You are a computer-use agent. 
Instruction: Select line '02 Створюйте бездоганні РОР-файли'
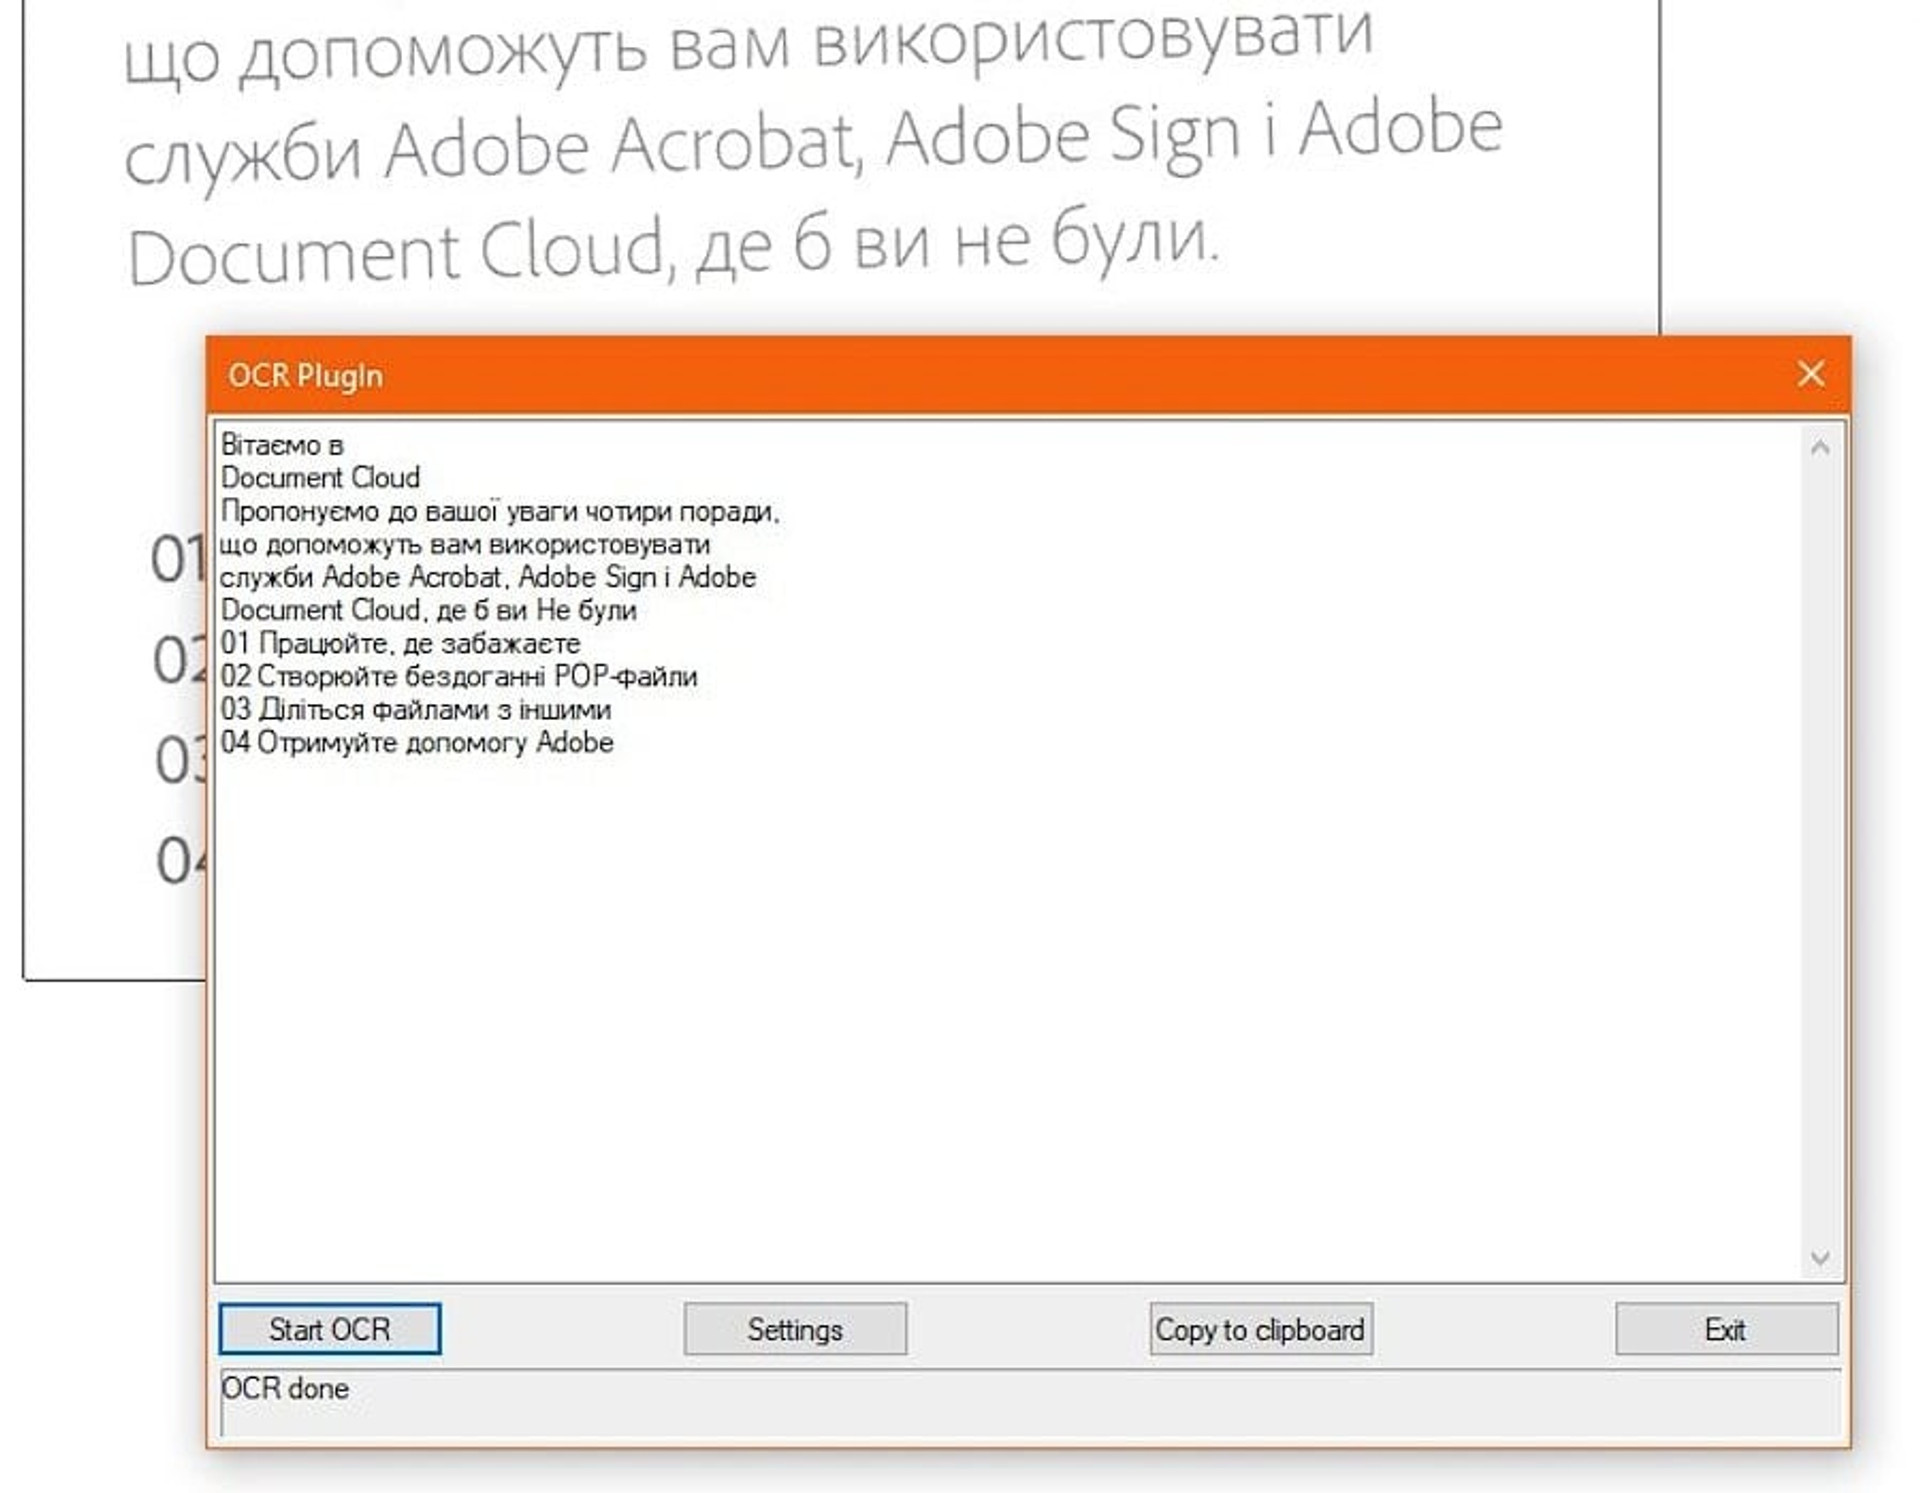coord(459,676)
